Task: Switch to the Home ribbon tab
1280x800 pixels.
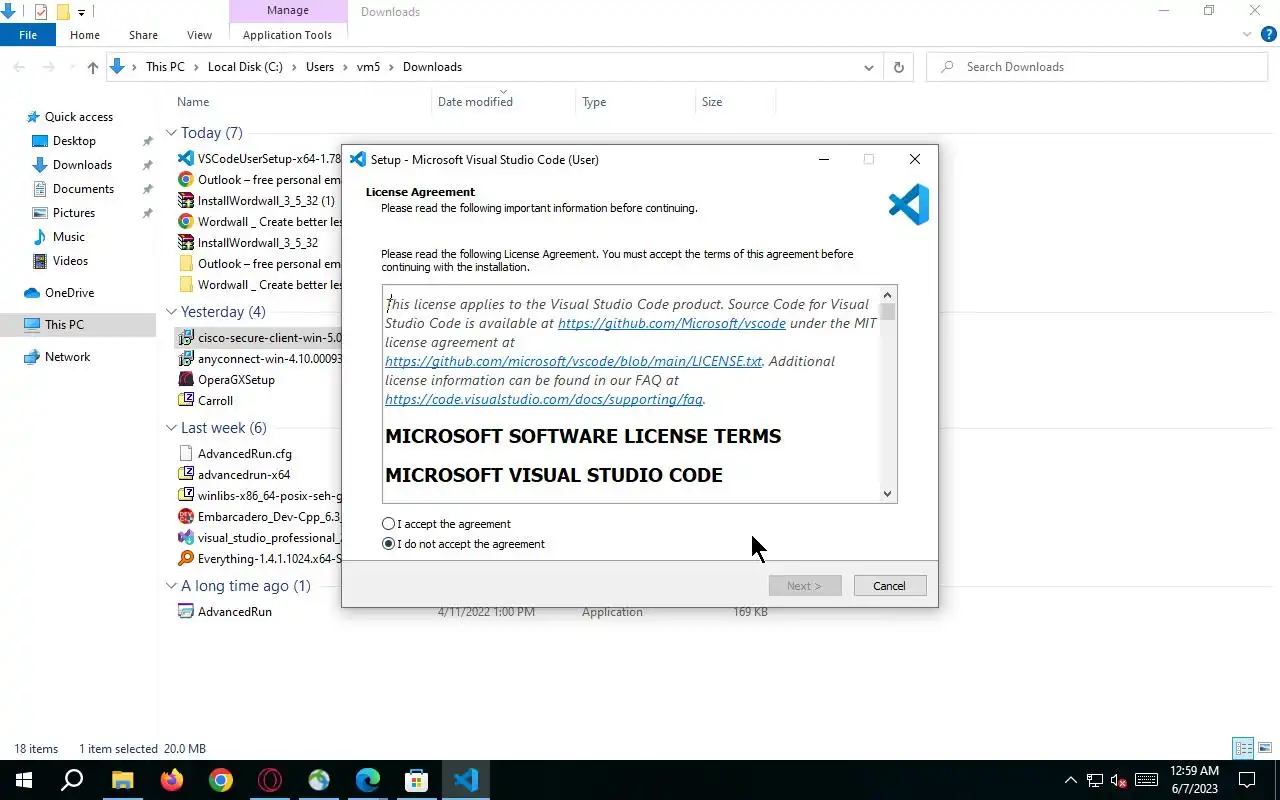Action: (85, 35)
